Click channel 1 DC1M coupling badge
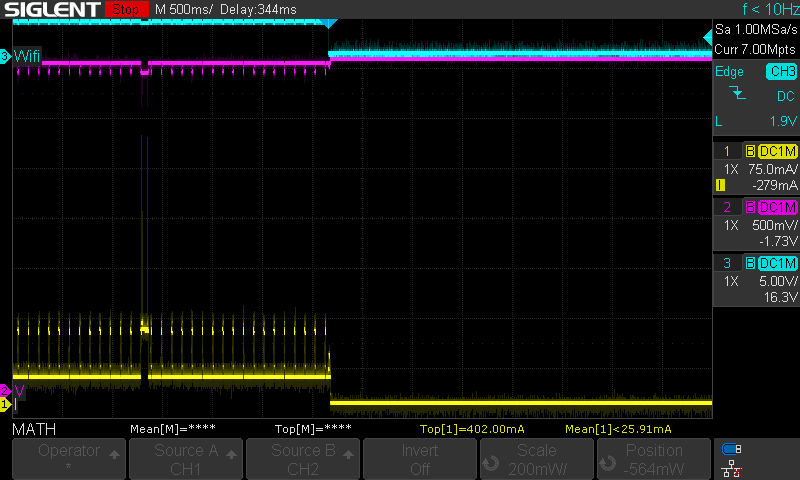Image resolution: width=800 pixels, height=480 pixels. [x=778, y=151]
